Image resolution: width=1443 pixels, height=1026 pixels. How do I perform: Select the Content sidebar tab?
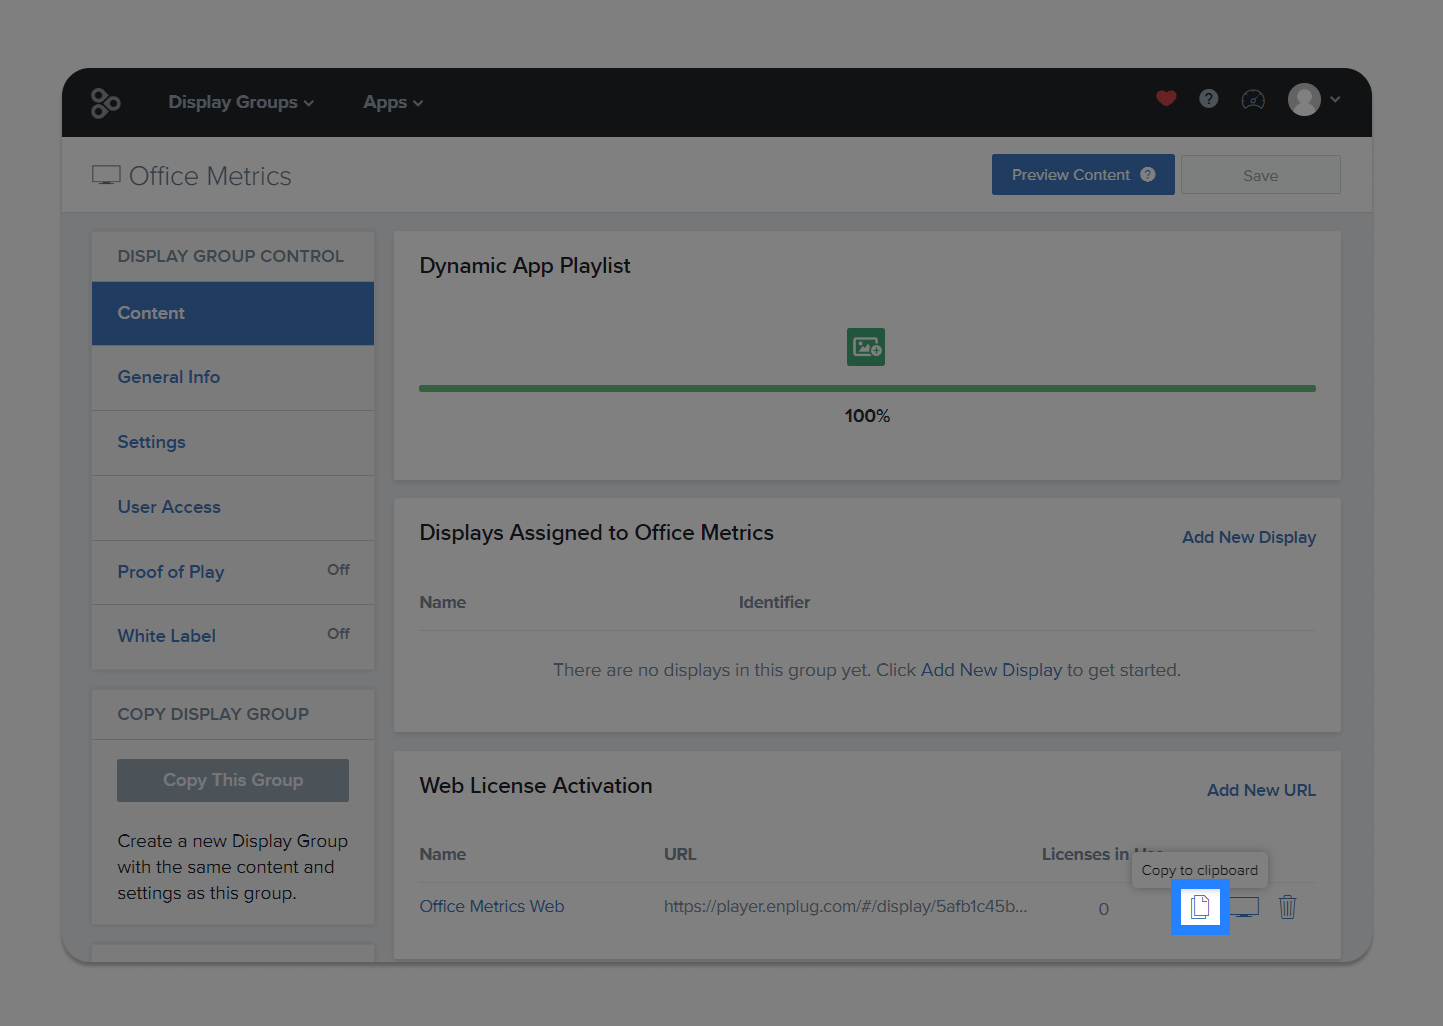(233, 313)
